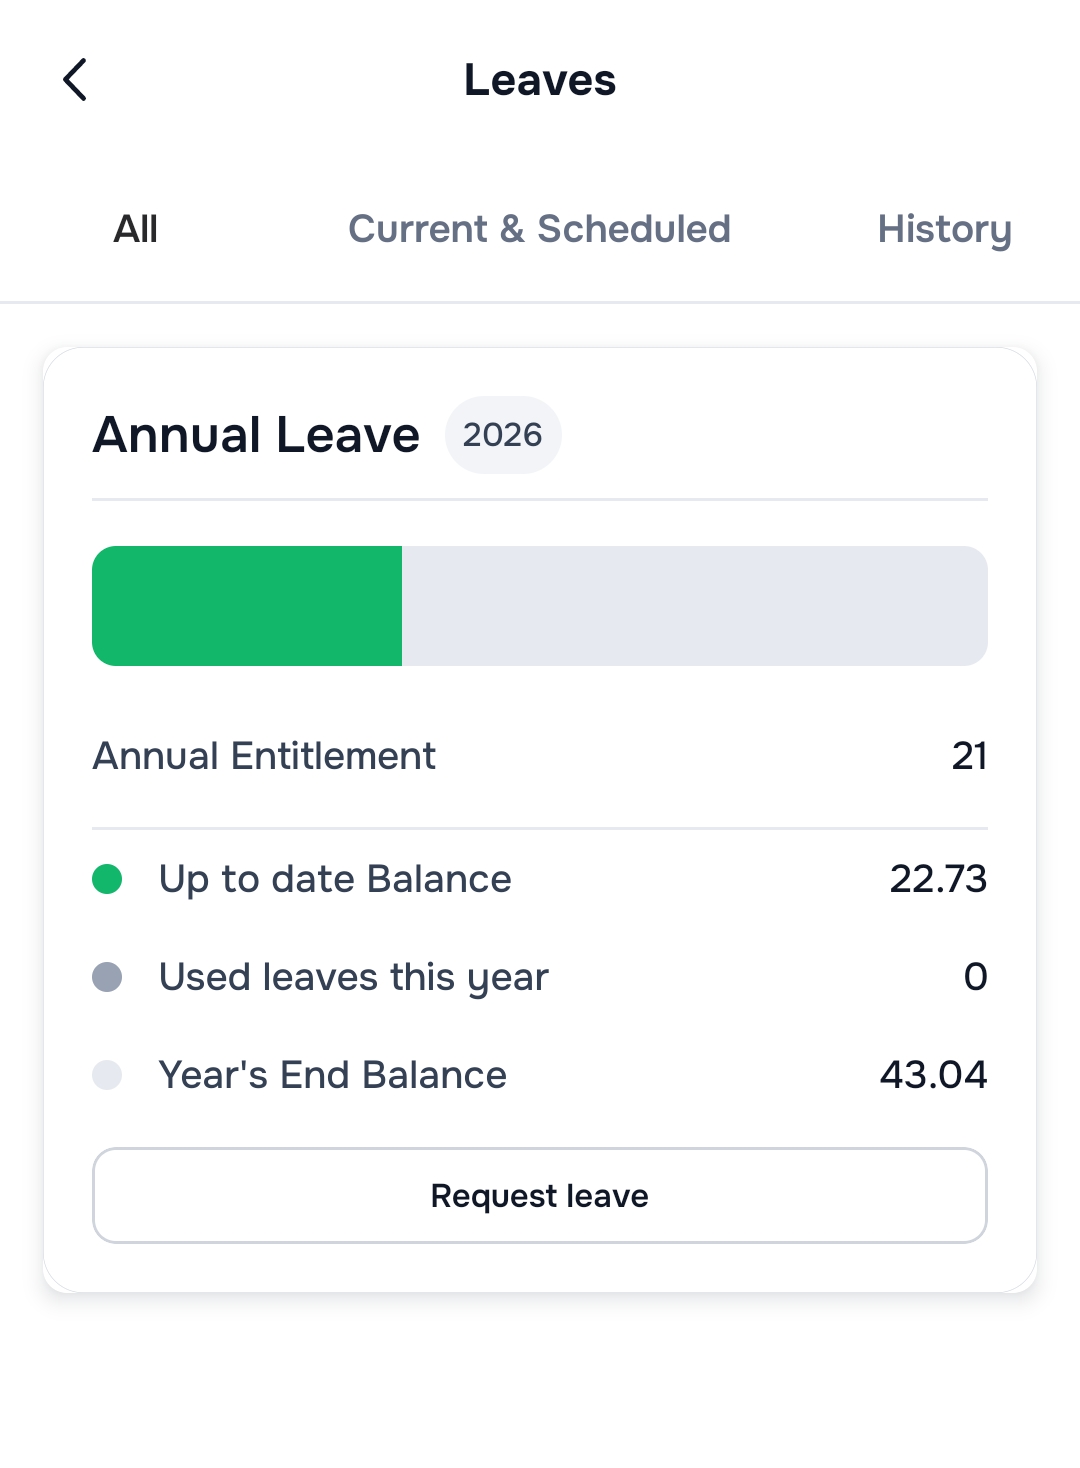Click the Annual Entitlement label
The height and width of the screenshot is (1468, 1080).
pyautogui.click(x=264, y=756)
